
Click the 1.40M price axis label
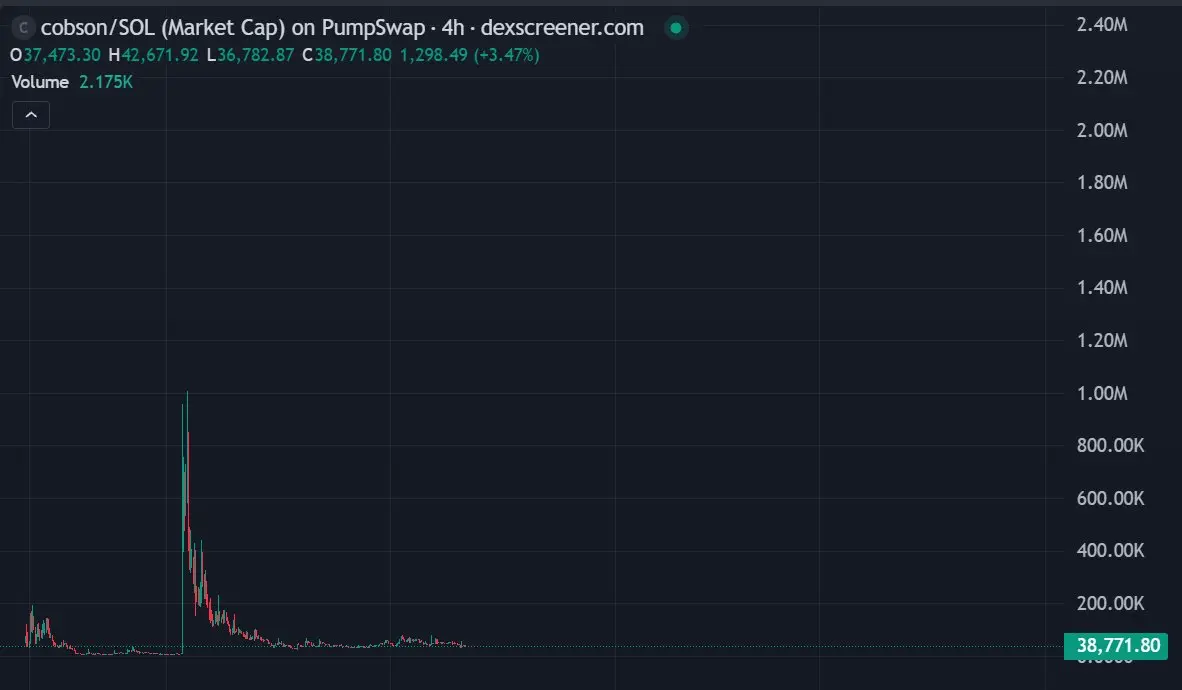pos(1102,287)
